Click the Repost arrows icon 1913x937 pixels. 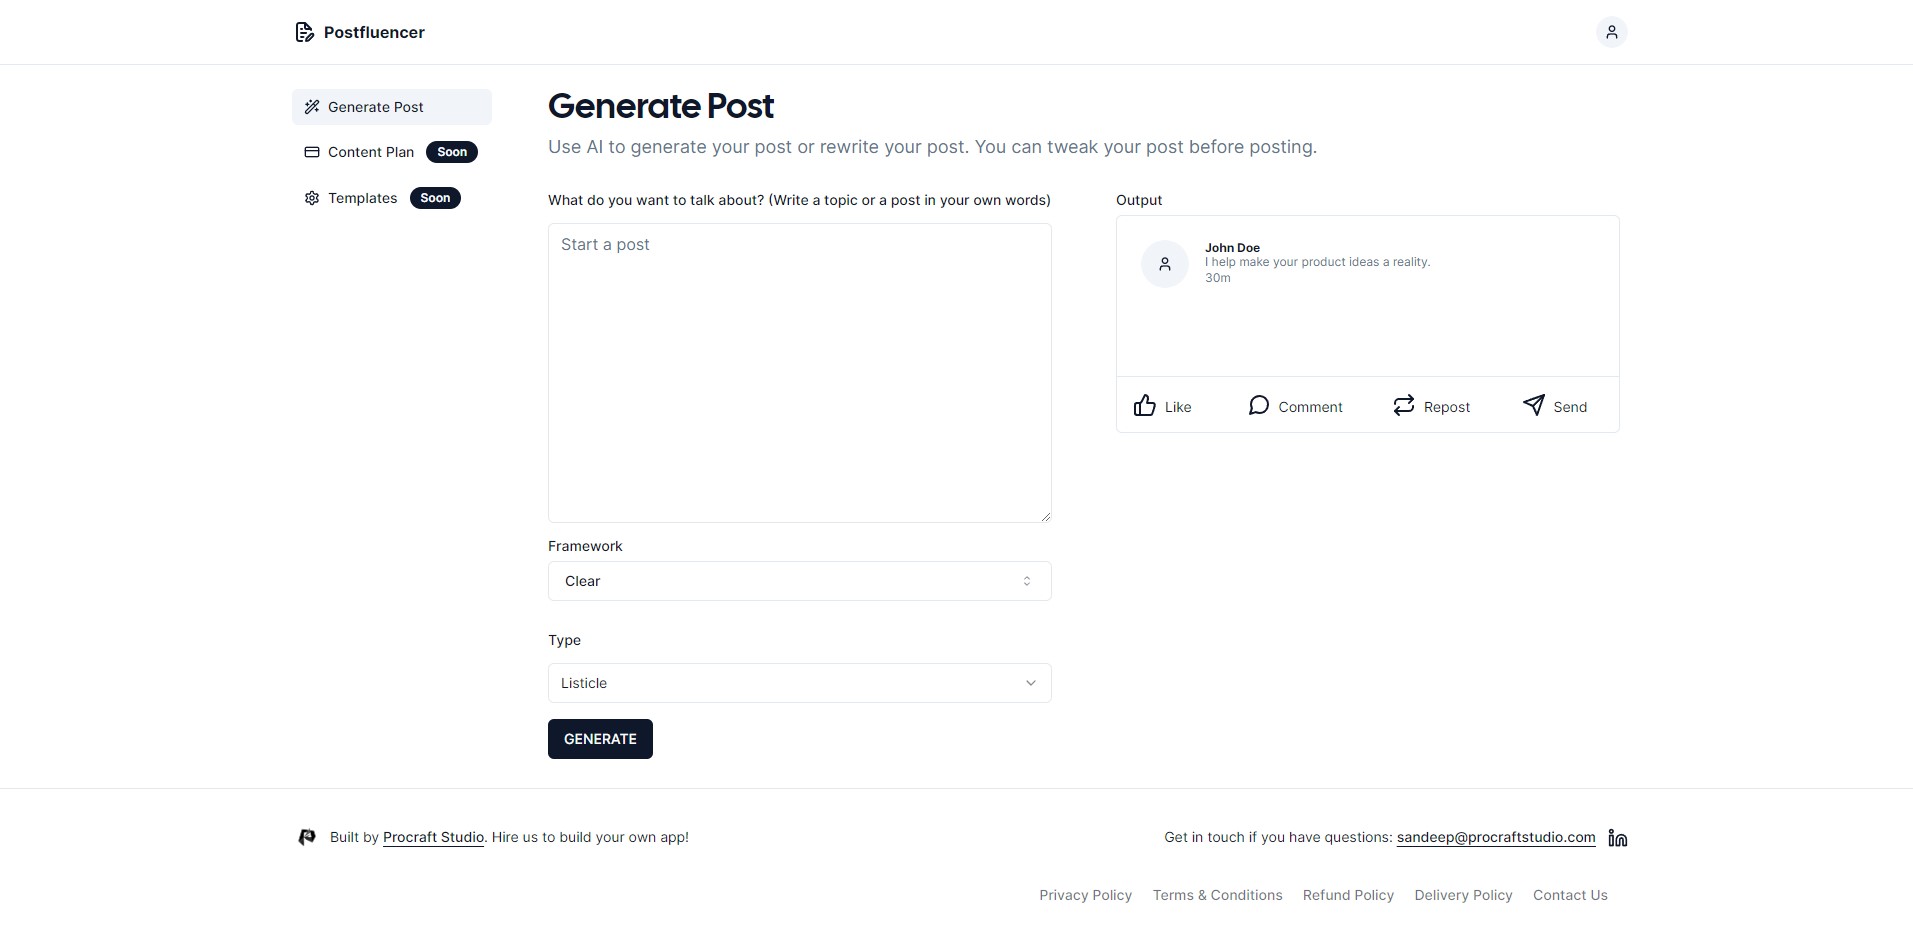point(1404,405)
